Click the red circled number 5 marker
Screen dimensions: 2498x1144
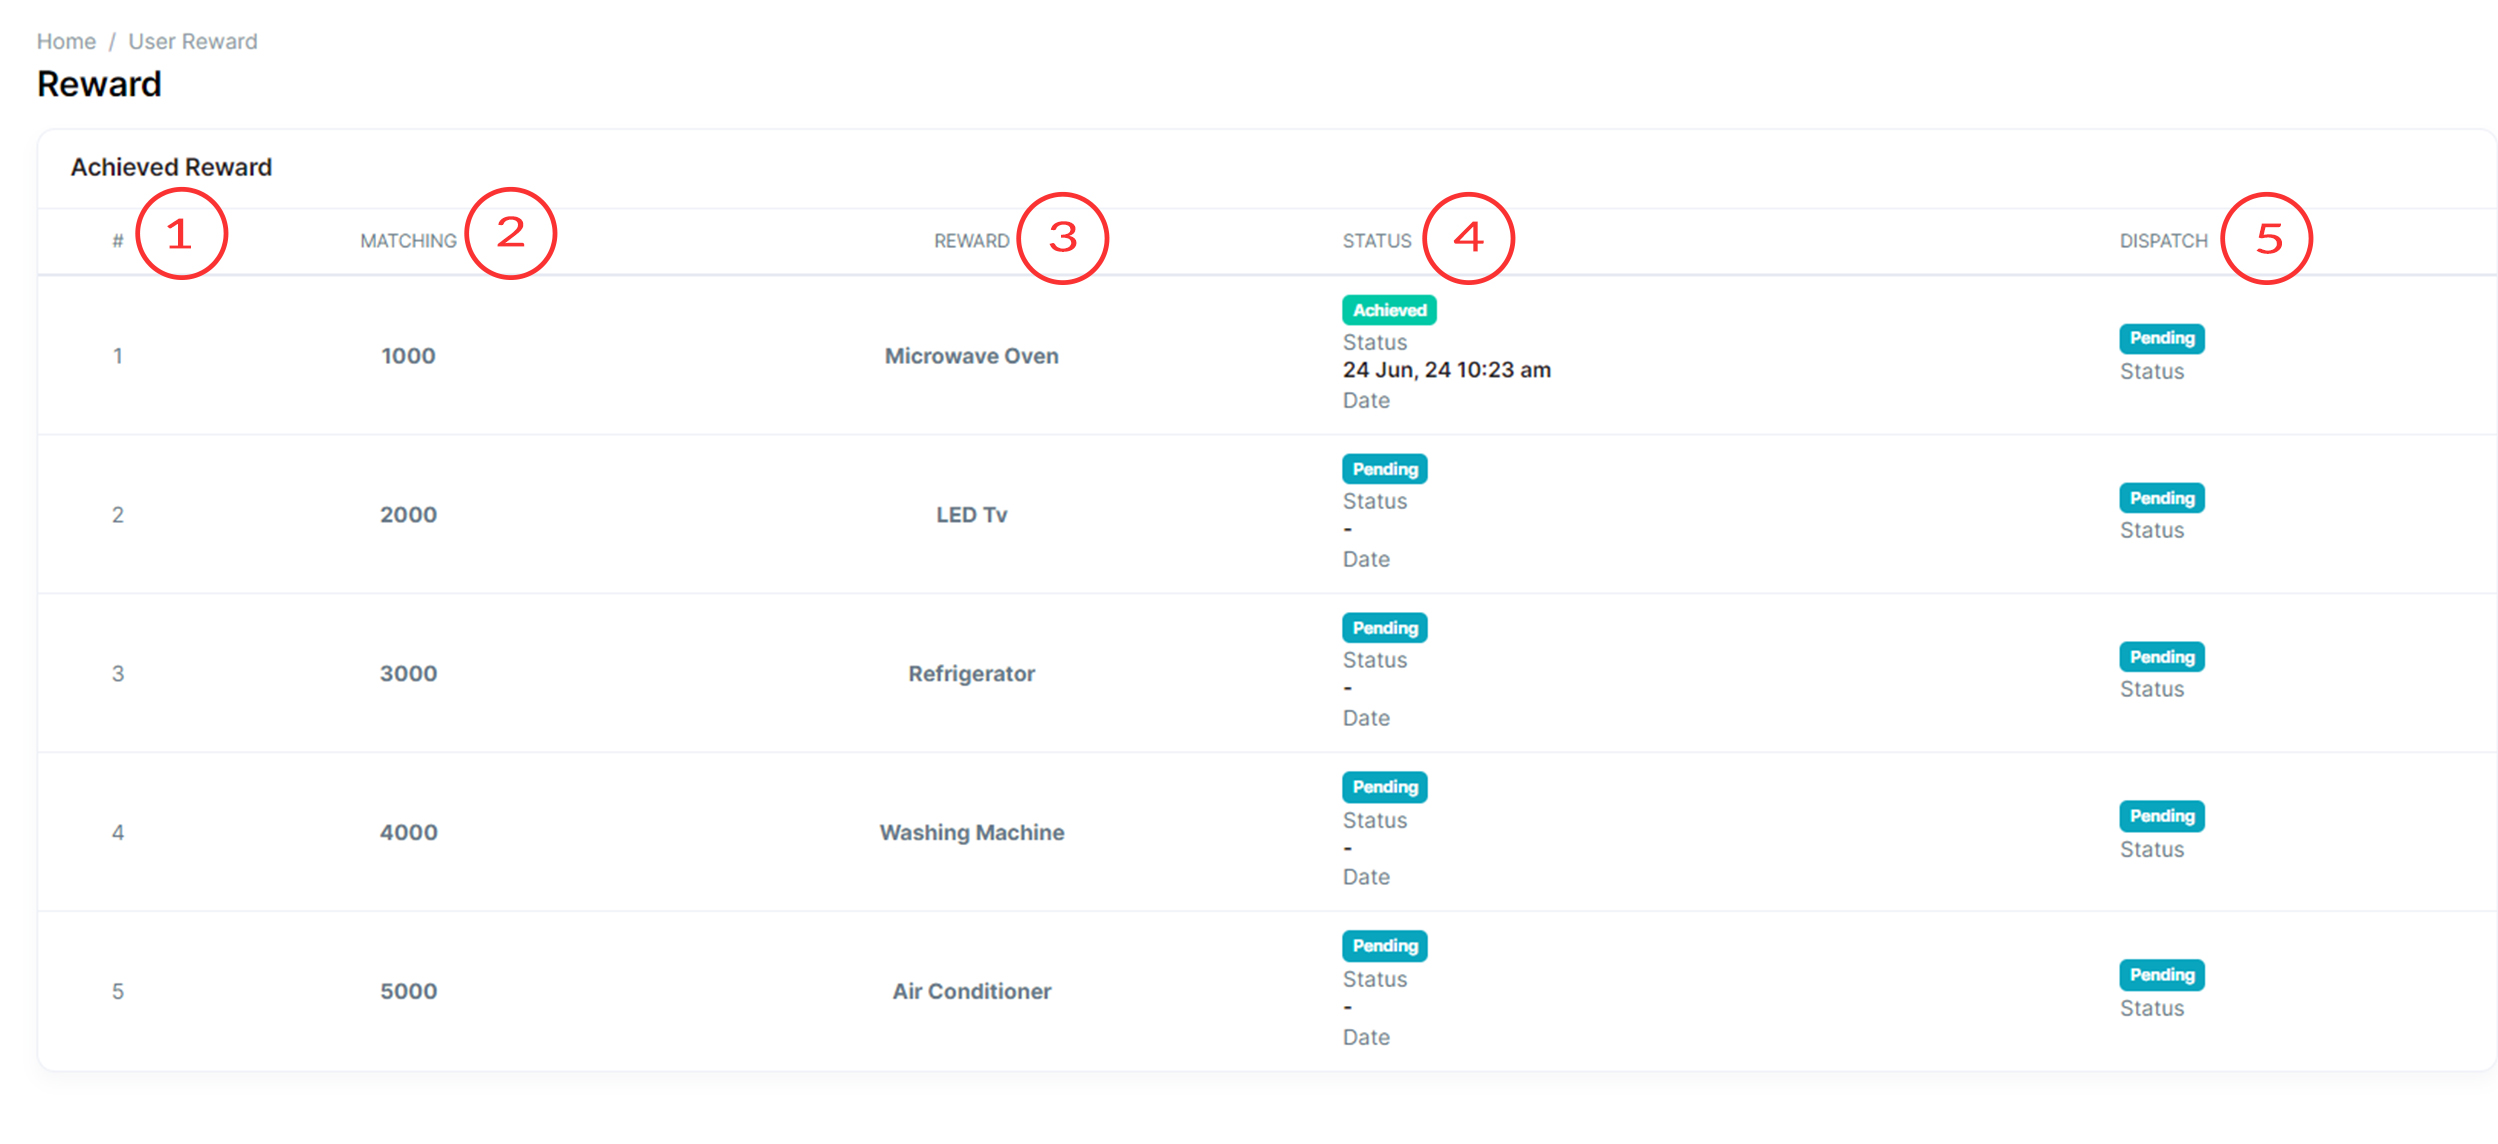2266,239
